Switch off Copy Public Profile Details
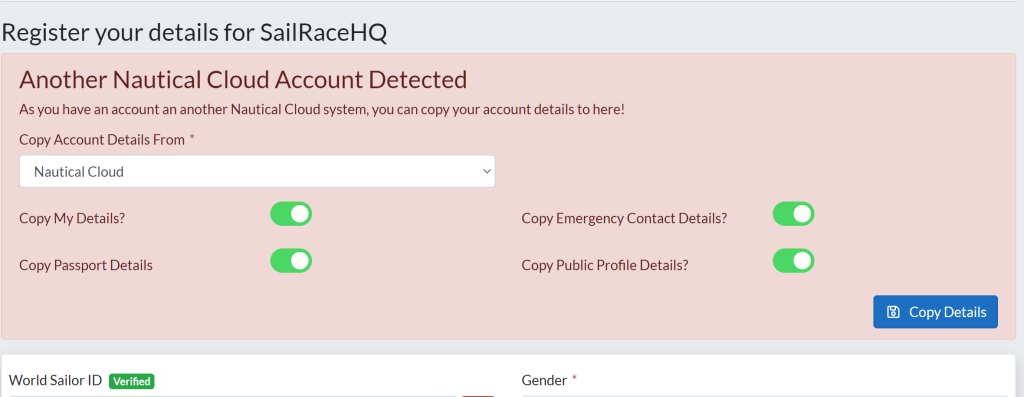 click(793, 261)
